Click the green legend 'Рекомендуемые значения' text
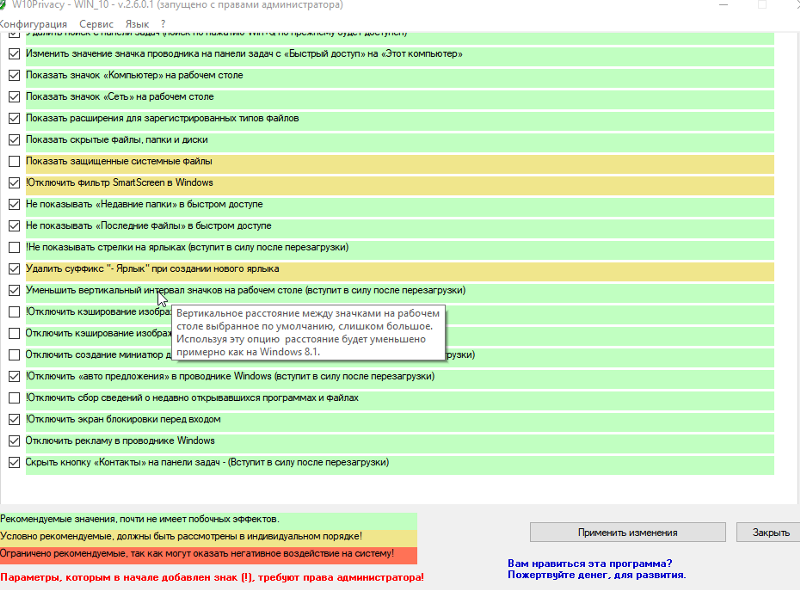The image size is (800, 590). 140,519
